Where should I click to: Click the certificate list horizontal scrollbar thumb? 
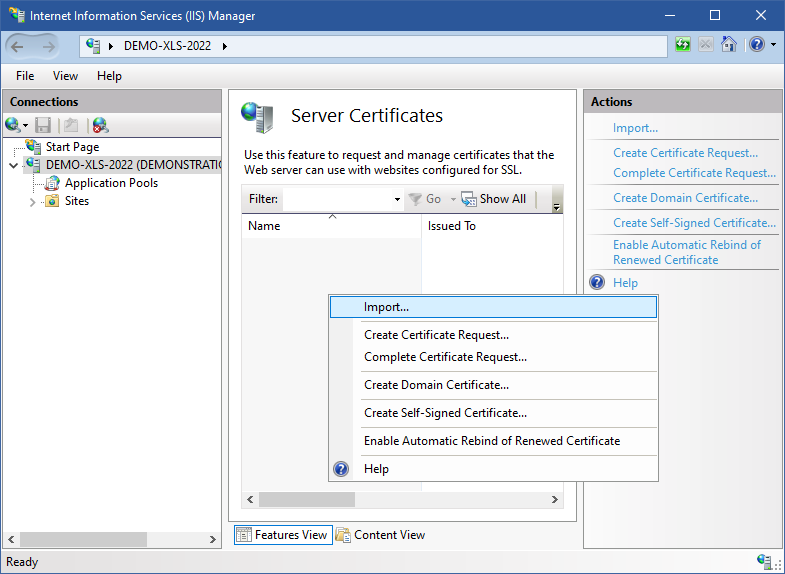click(307, 499)
